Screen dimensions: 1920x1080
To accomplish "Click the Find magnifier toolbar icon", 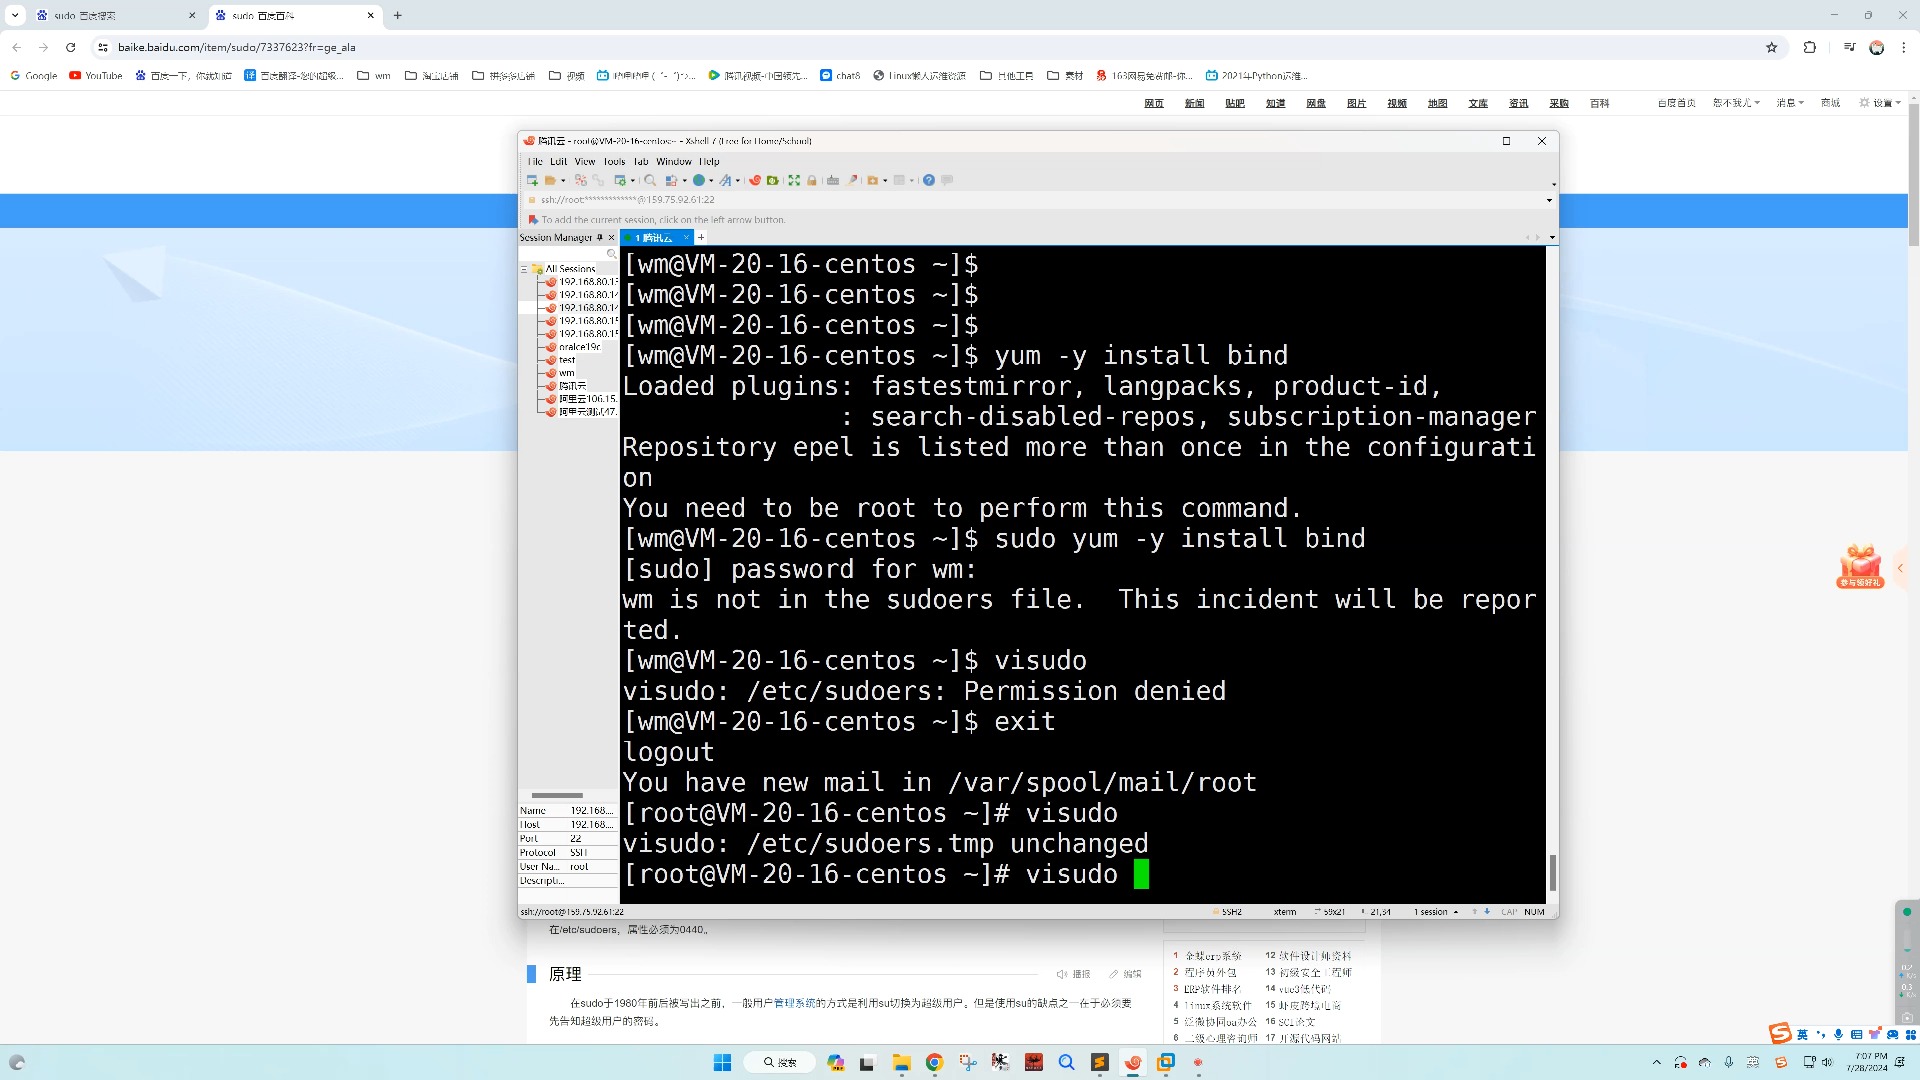I will point(650,180).
